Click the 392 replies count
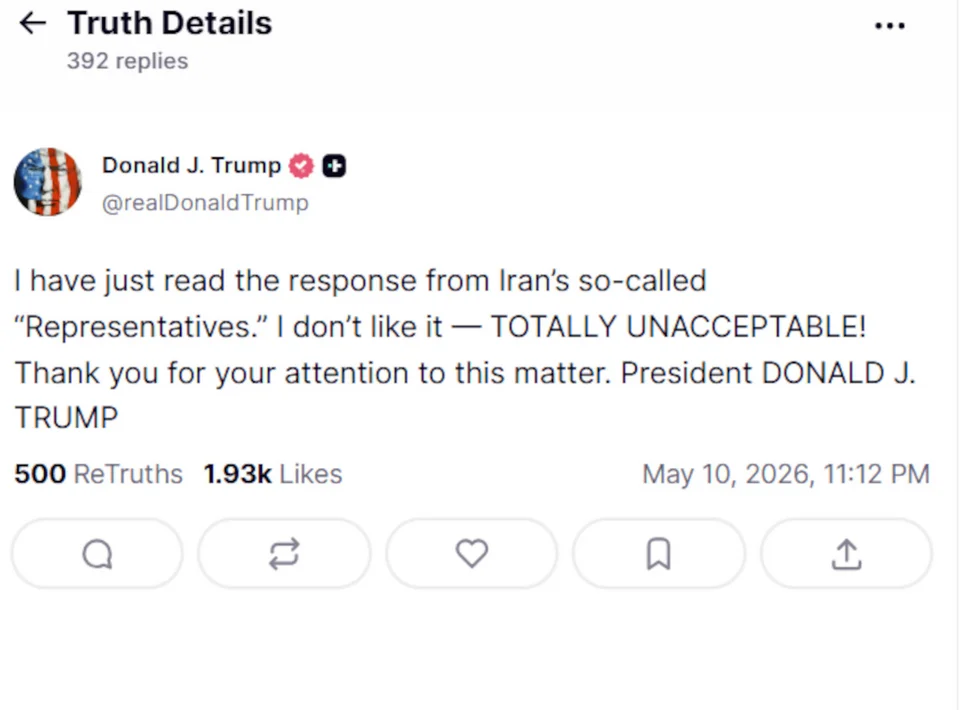Image resolution: width=960 pixels, height=710 pixels. tap(127, 61)
